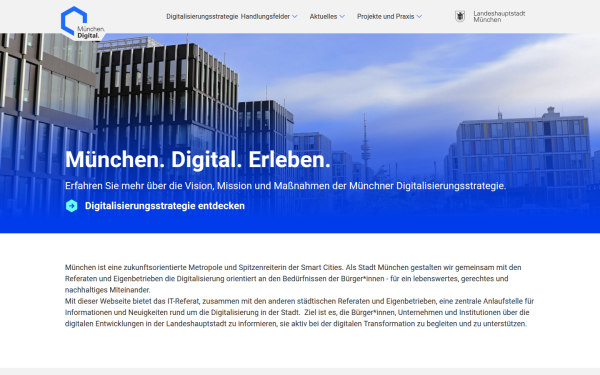Screen dimensions: 600x375
Task: Open the Handlungsfelder menu item
Action: point(265,16)
